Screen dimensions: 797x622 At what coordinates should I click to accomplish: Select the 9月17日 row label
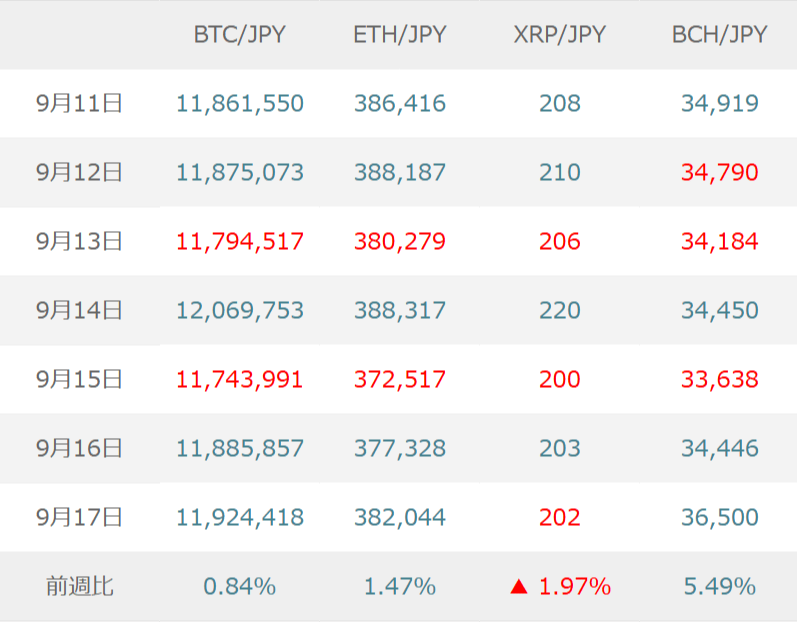tap(79, 517)
